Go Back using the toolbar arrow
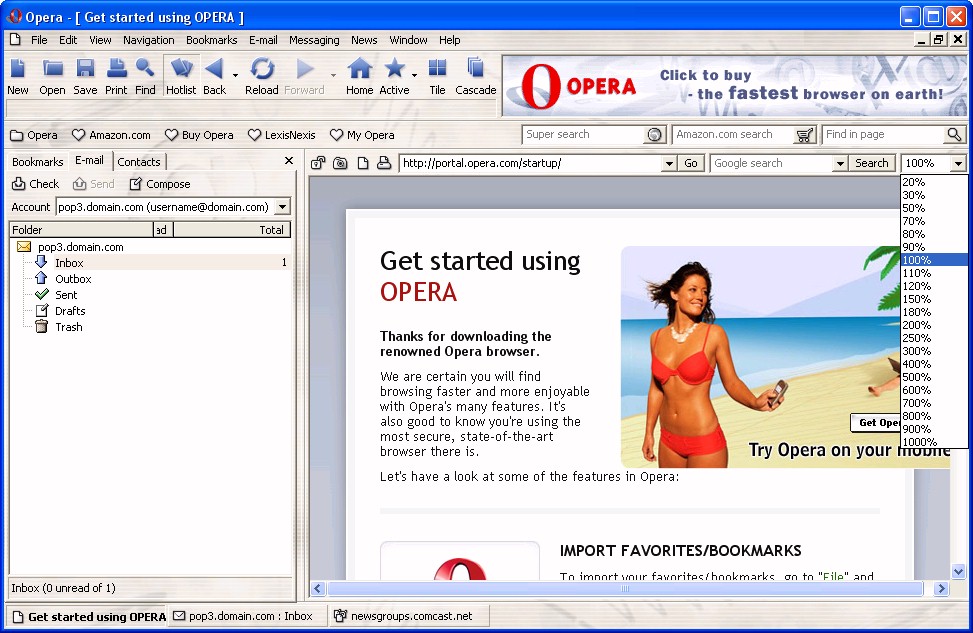Viewport: 973px width, 633px height. click(214, 76)
